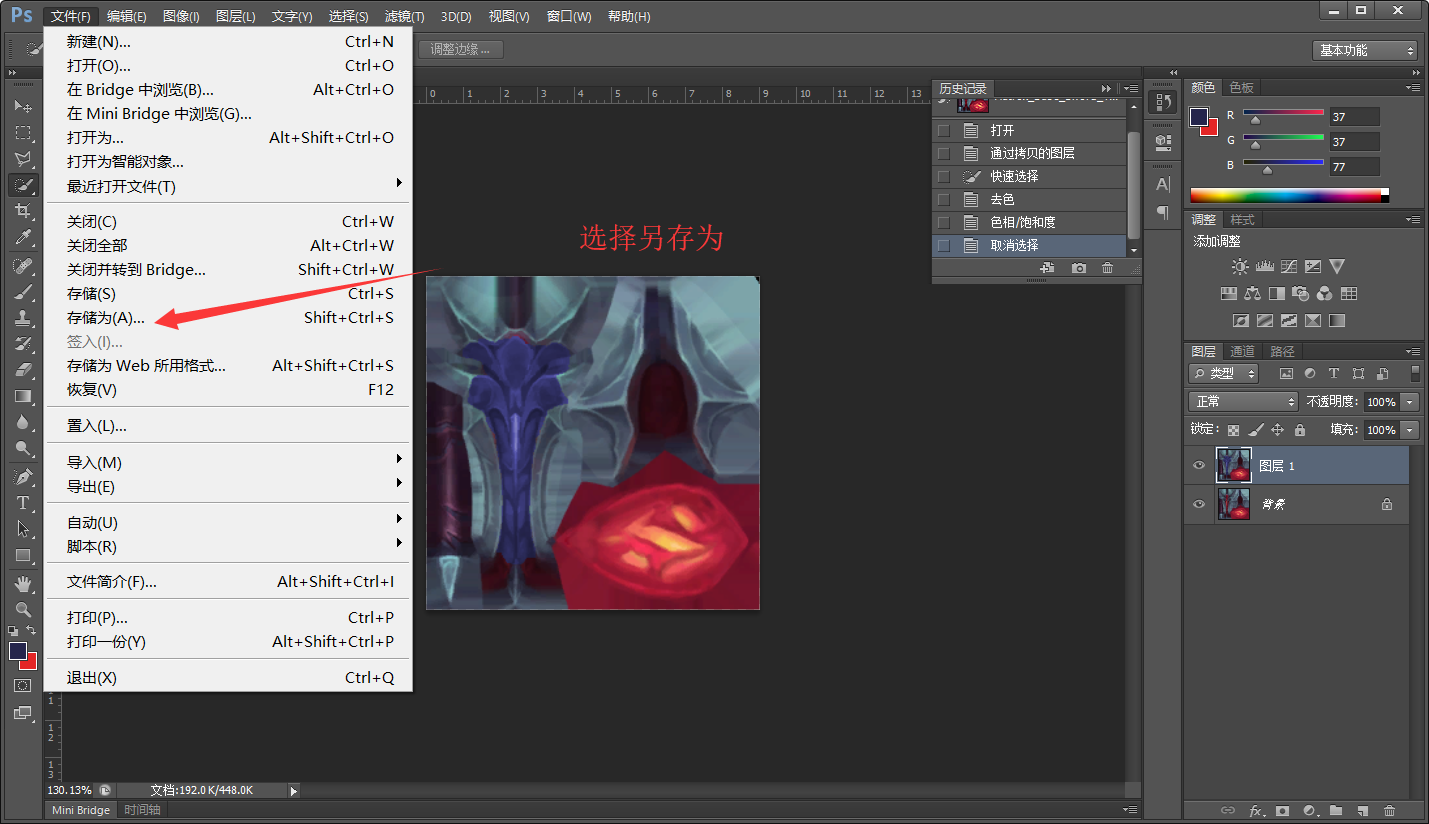Toggle pixel layer filter icon

(1287, 374)
